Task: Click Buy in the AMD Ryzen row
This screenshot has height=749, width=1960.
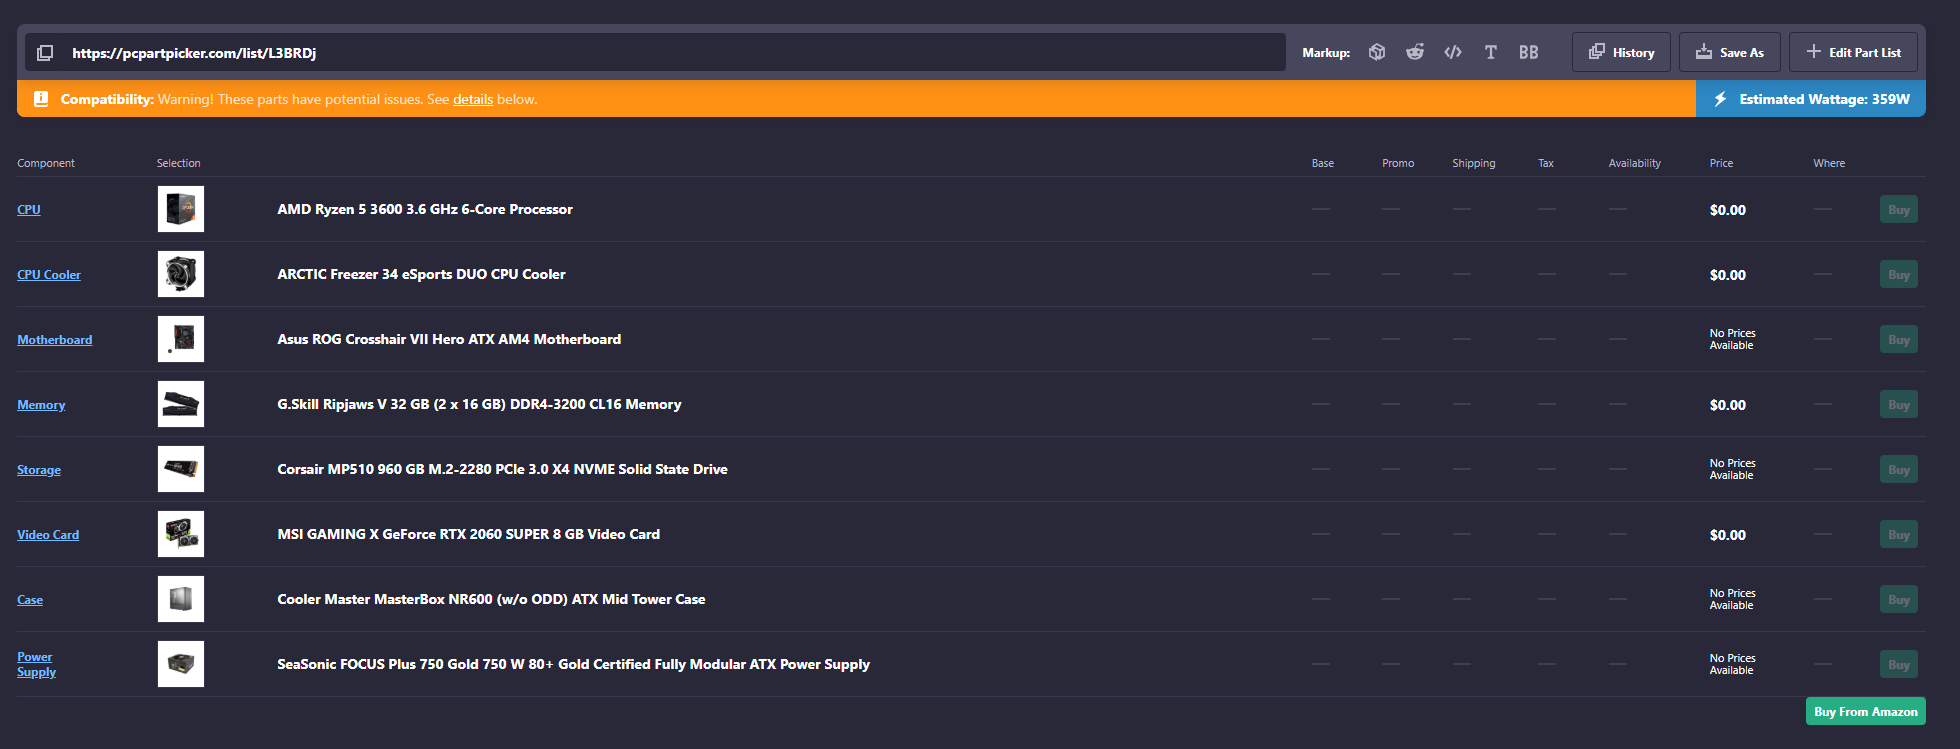Action: tap(1899, 209)
